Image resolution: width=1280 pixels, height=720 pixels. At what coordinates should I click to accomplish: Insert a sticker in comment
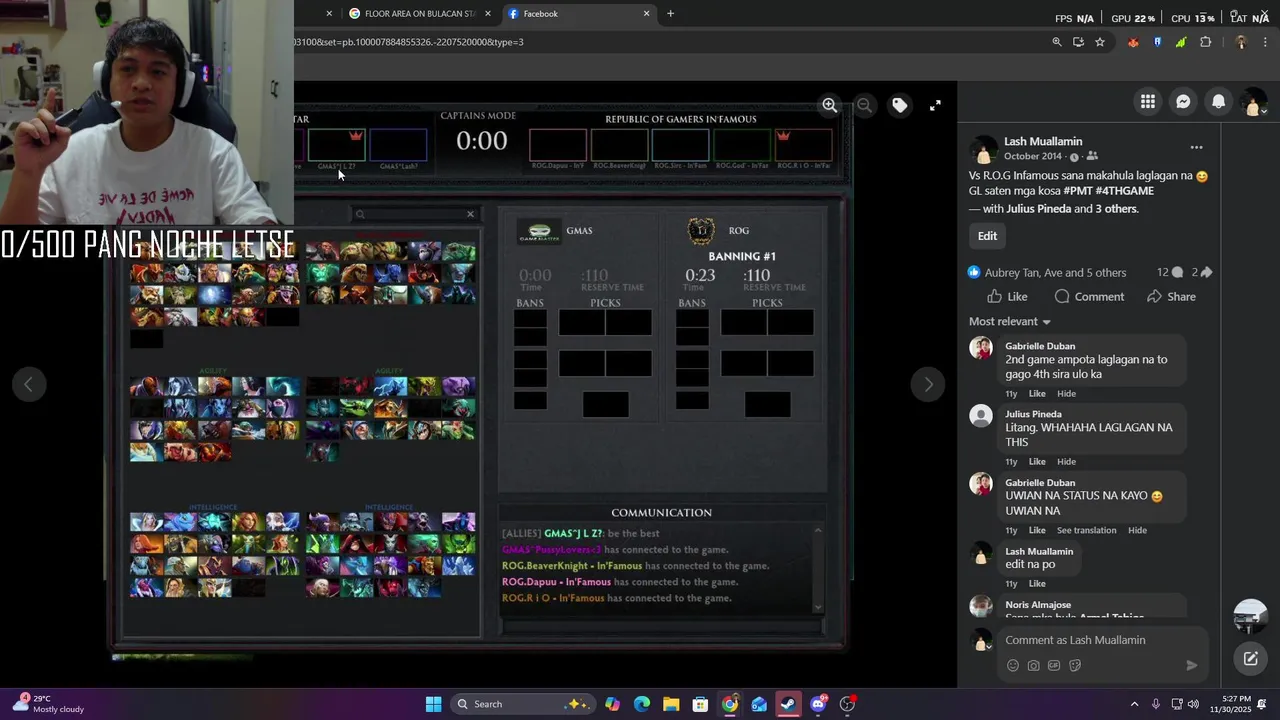click(1075, 666)
